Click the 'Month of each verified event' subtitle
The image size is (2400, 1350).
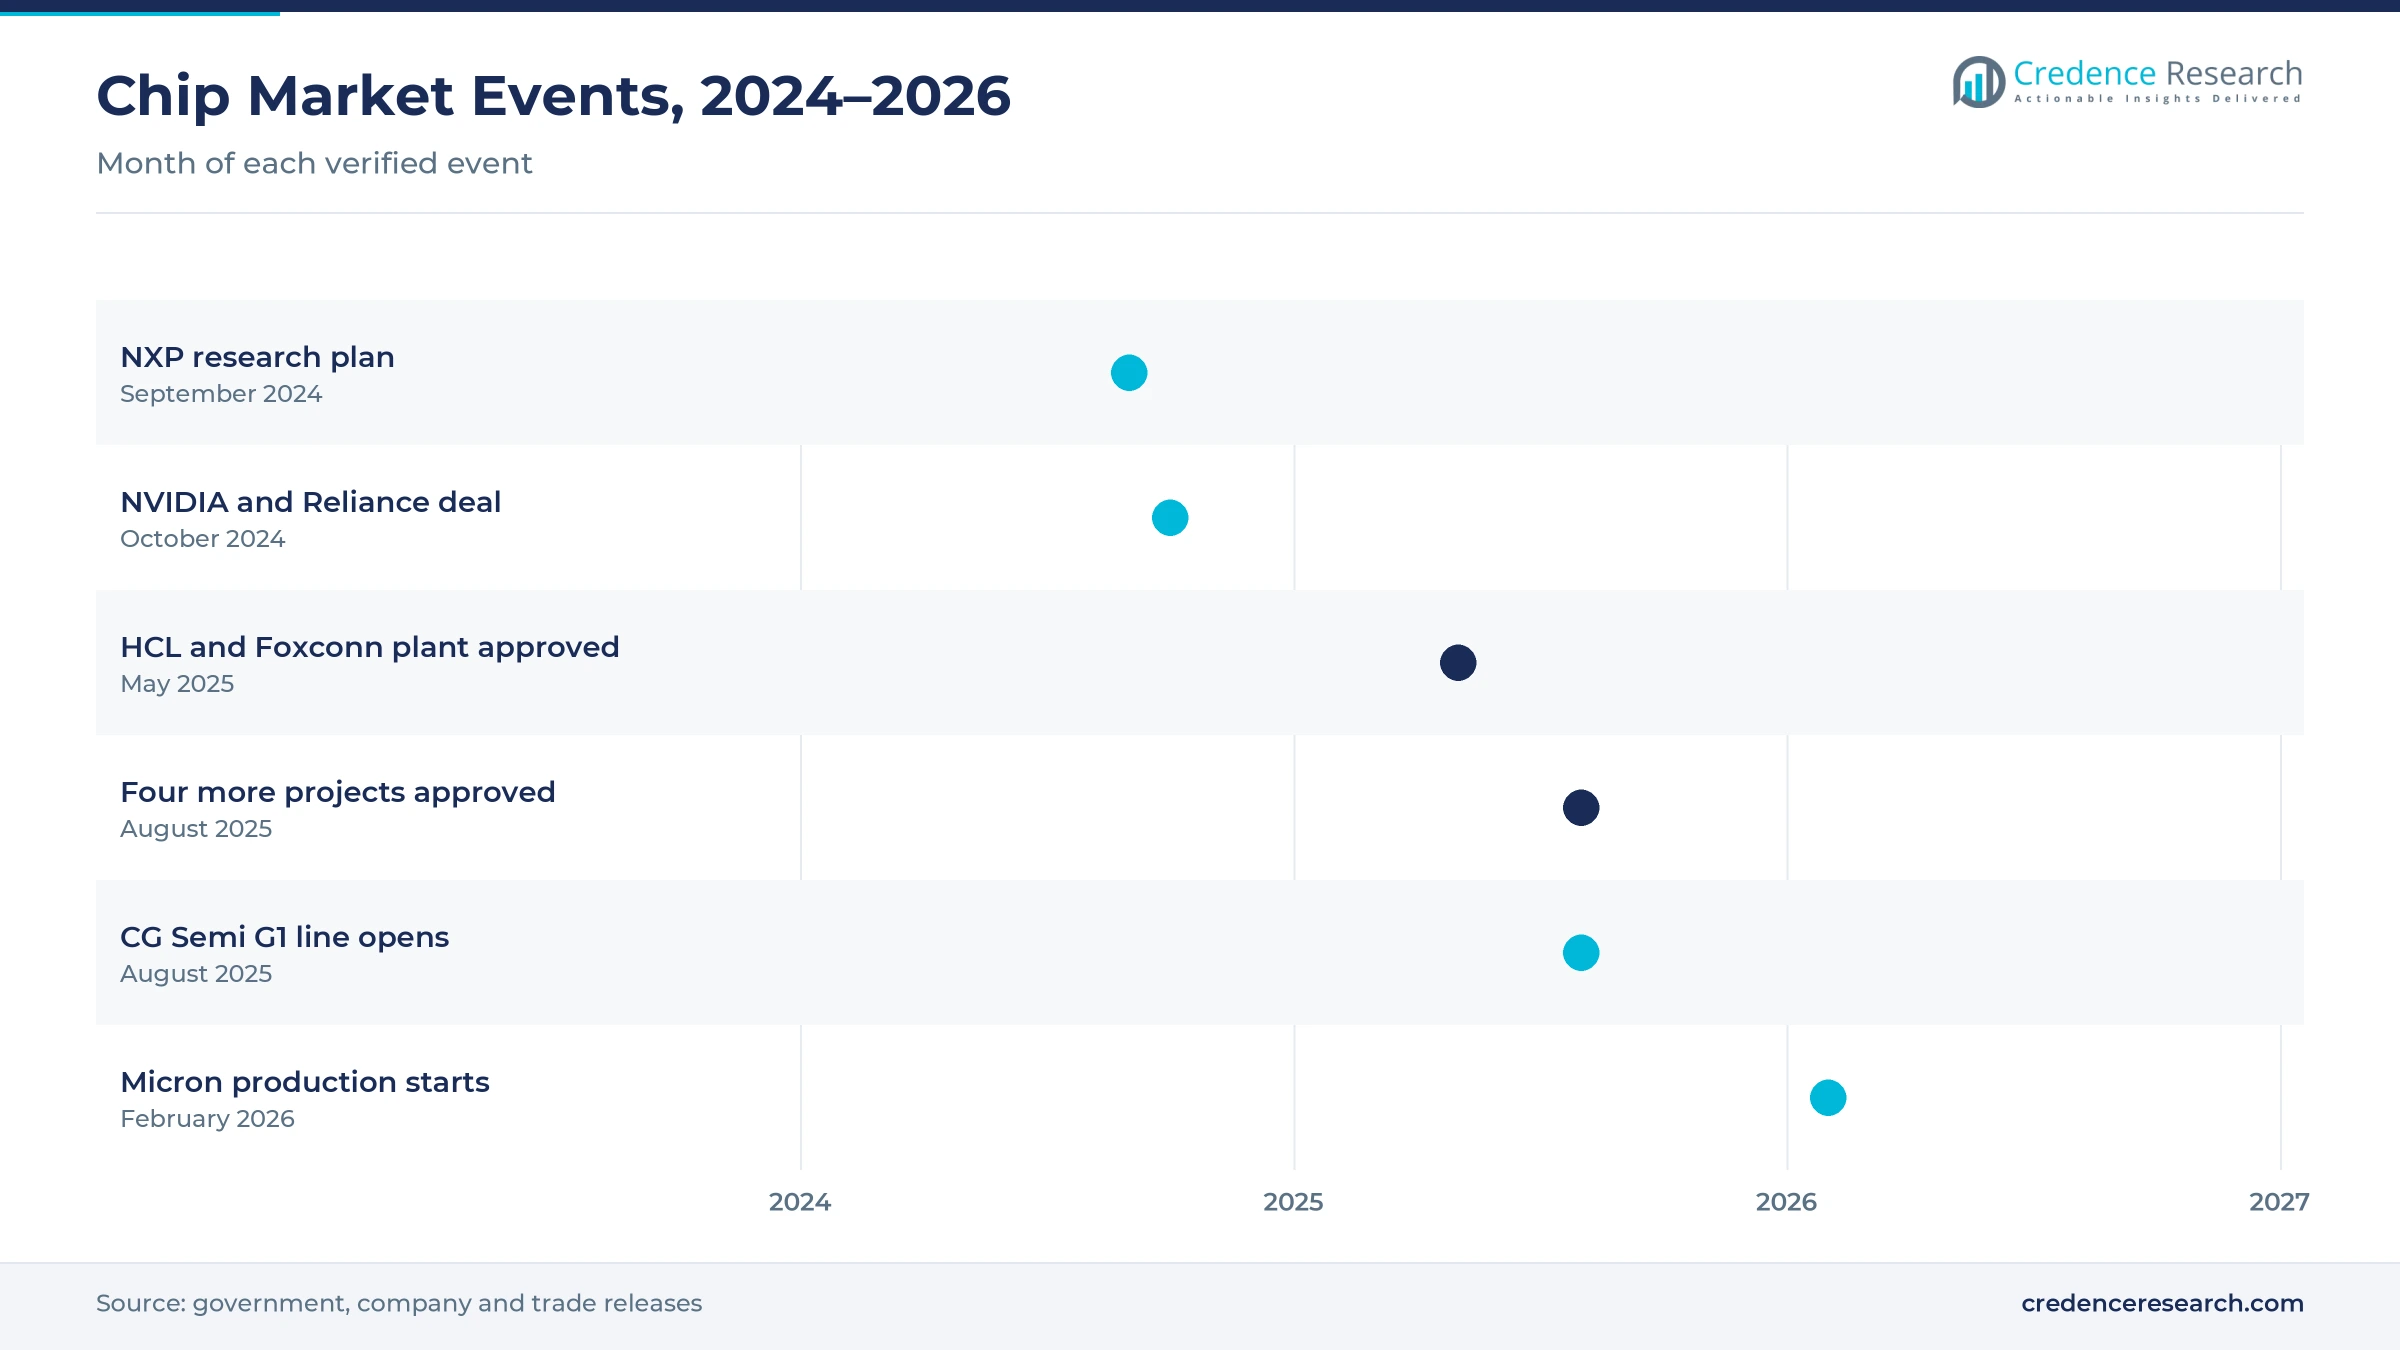click(314, 163)
